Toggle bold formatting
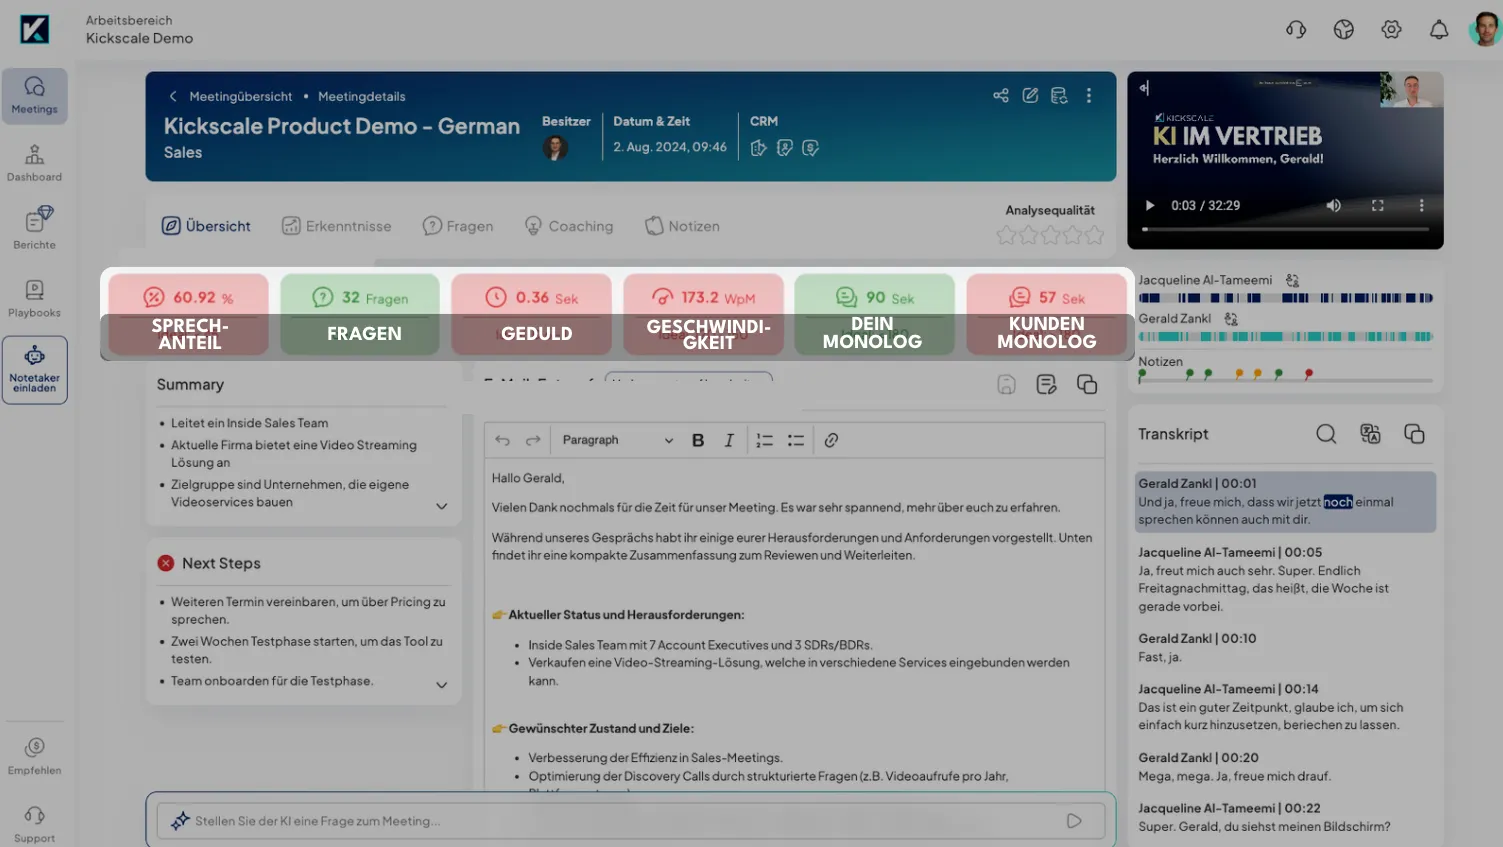This screenshot has width=1503, height=847. 698,440
